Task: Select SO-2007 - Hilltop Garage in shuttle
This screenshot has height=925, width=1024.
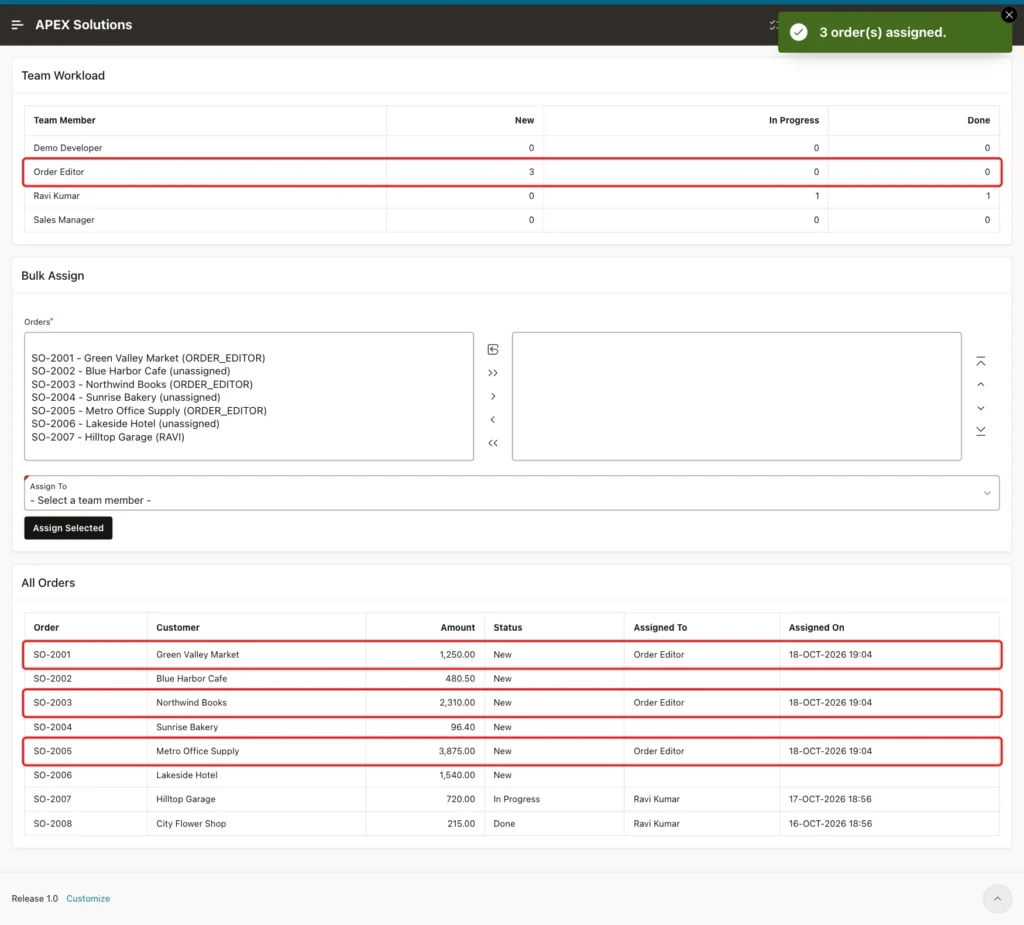Action: coord(108,437)
